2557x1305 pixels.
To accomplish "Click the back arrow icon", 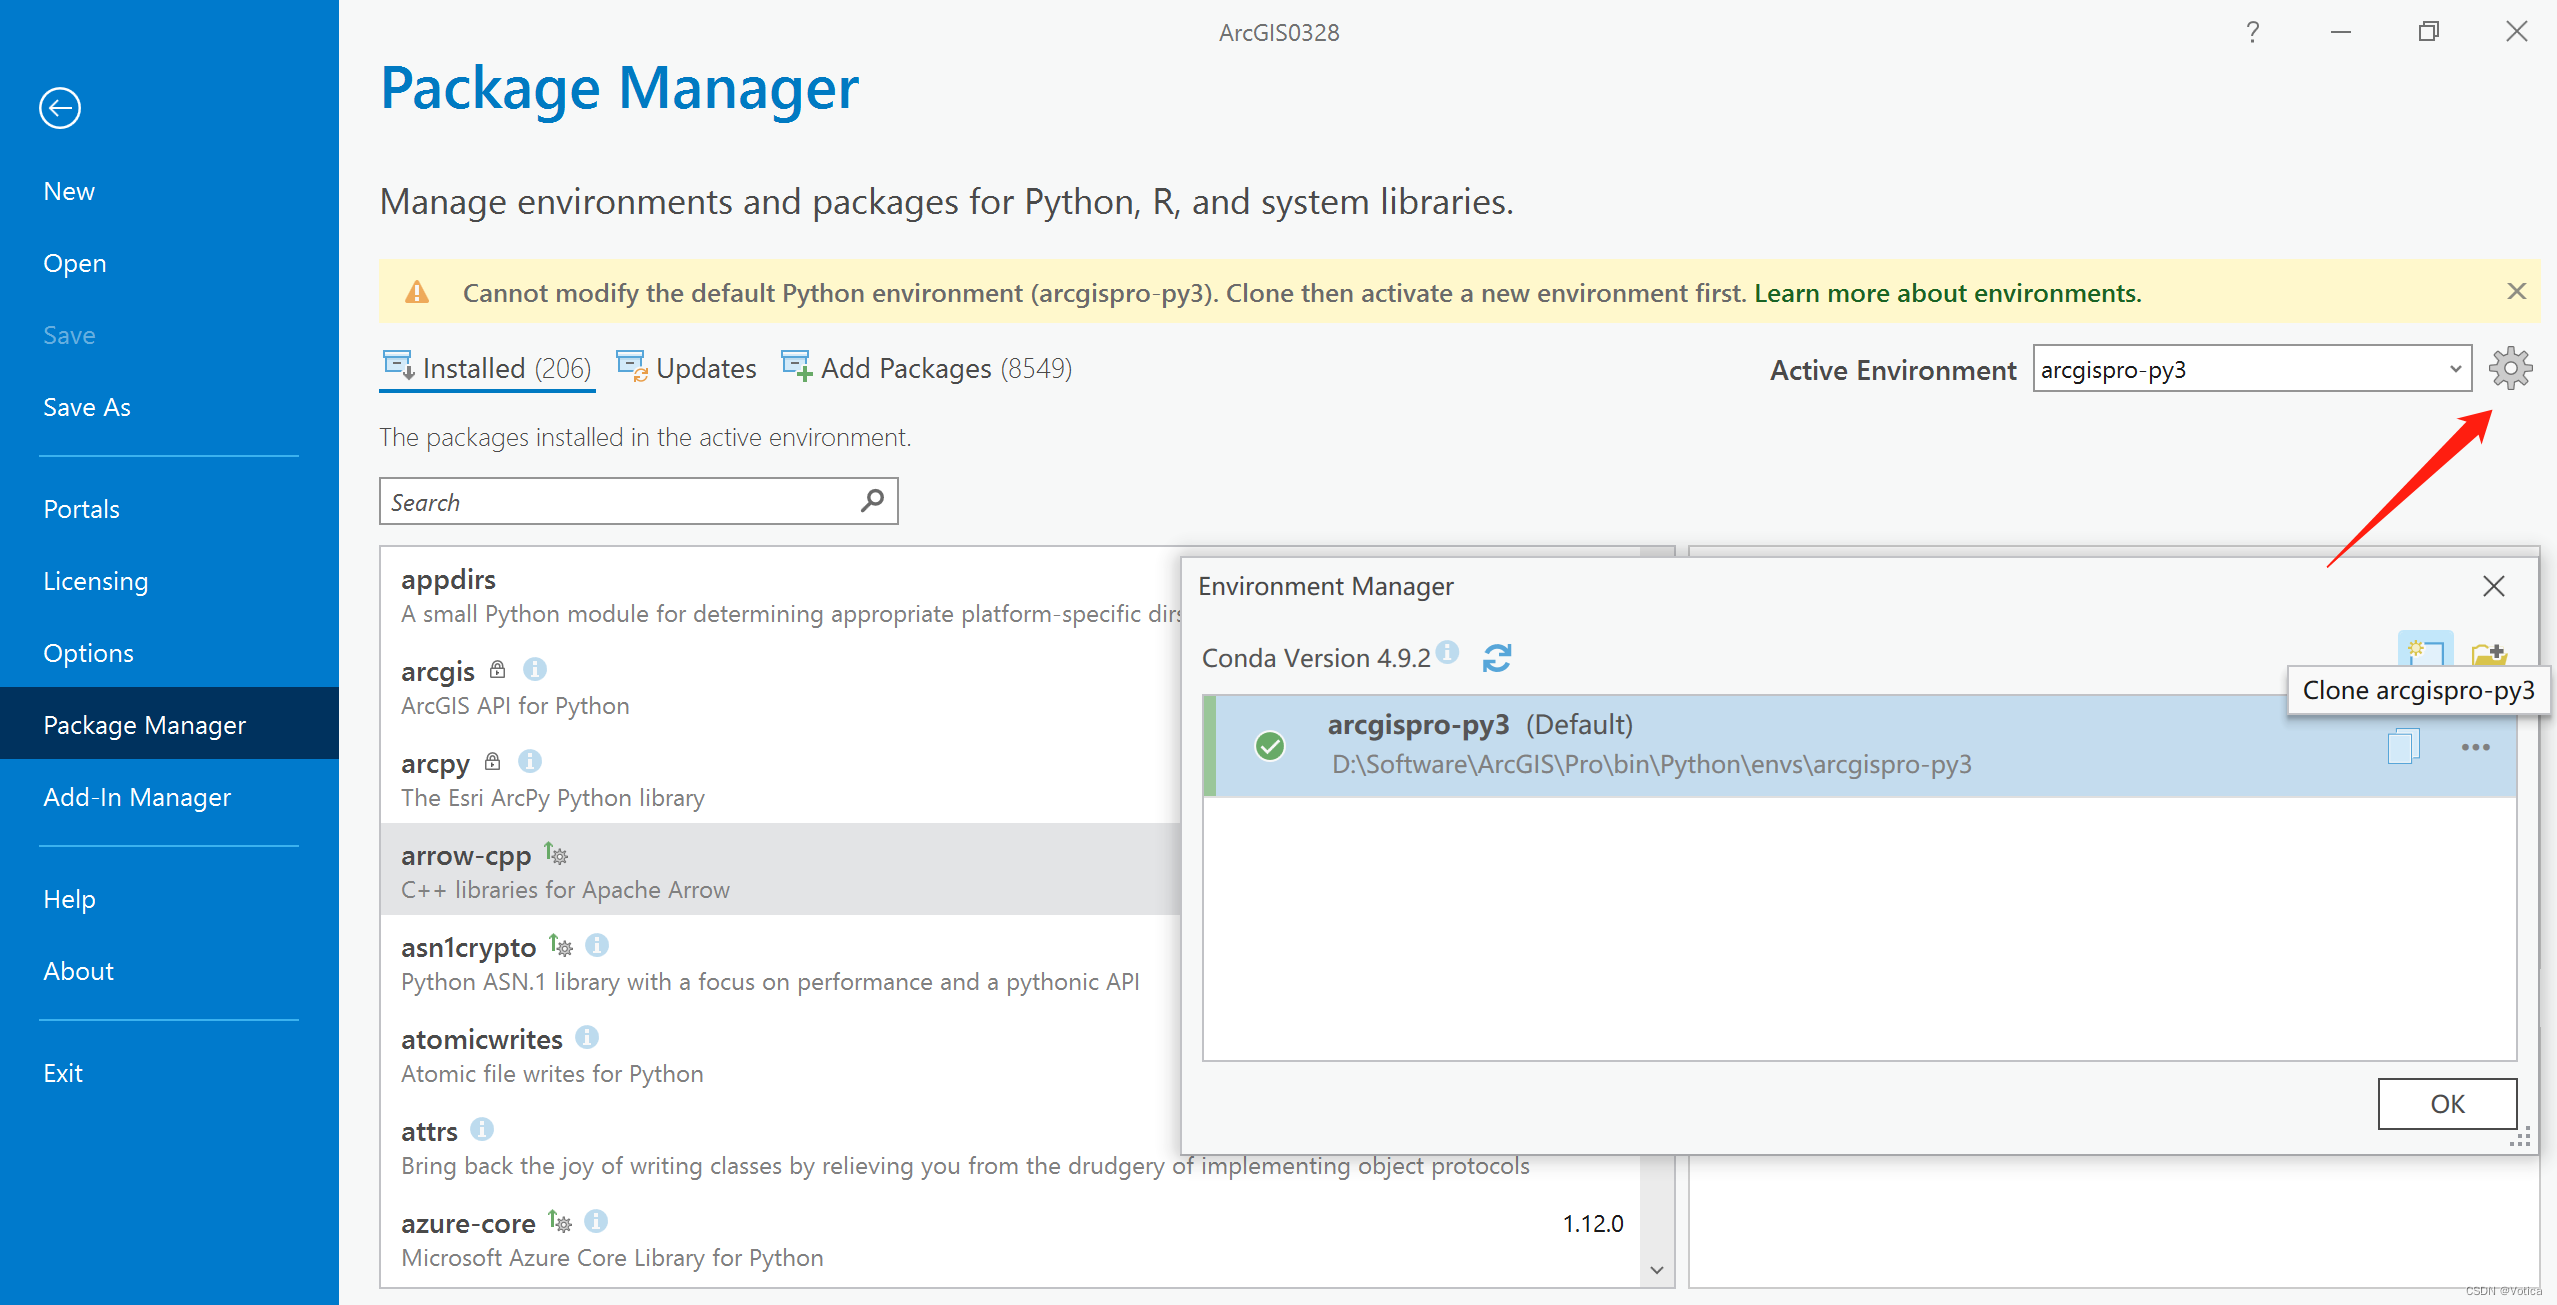I will tap(60, 108).
